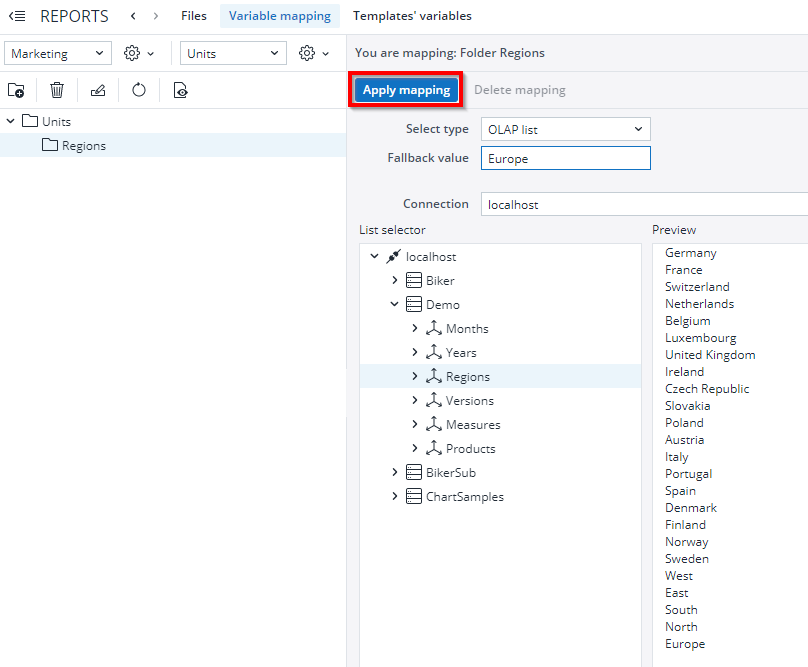Open settings gear next to Units selector
Viewport: 808px width, 667px height.
click(305, 52)
